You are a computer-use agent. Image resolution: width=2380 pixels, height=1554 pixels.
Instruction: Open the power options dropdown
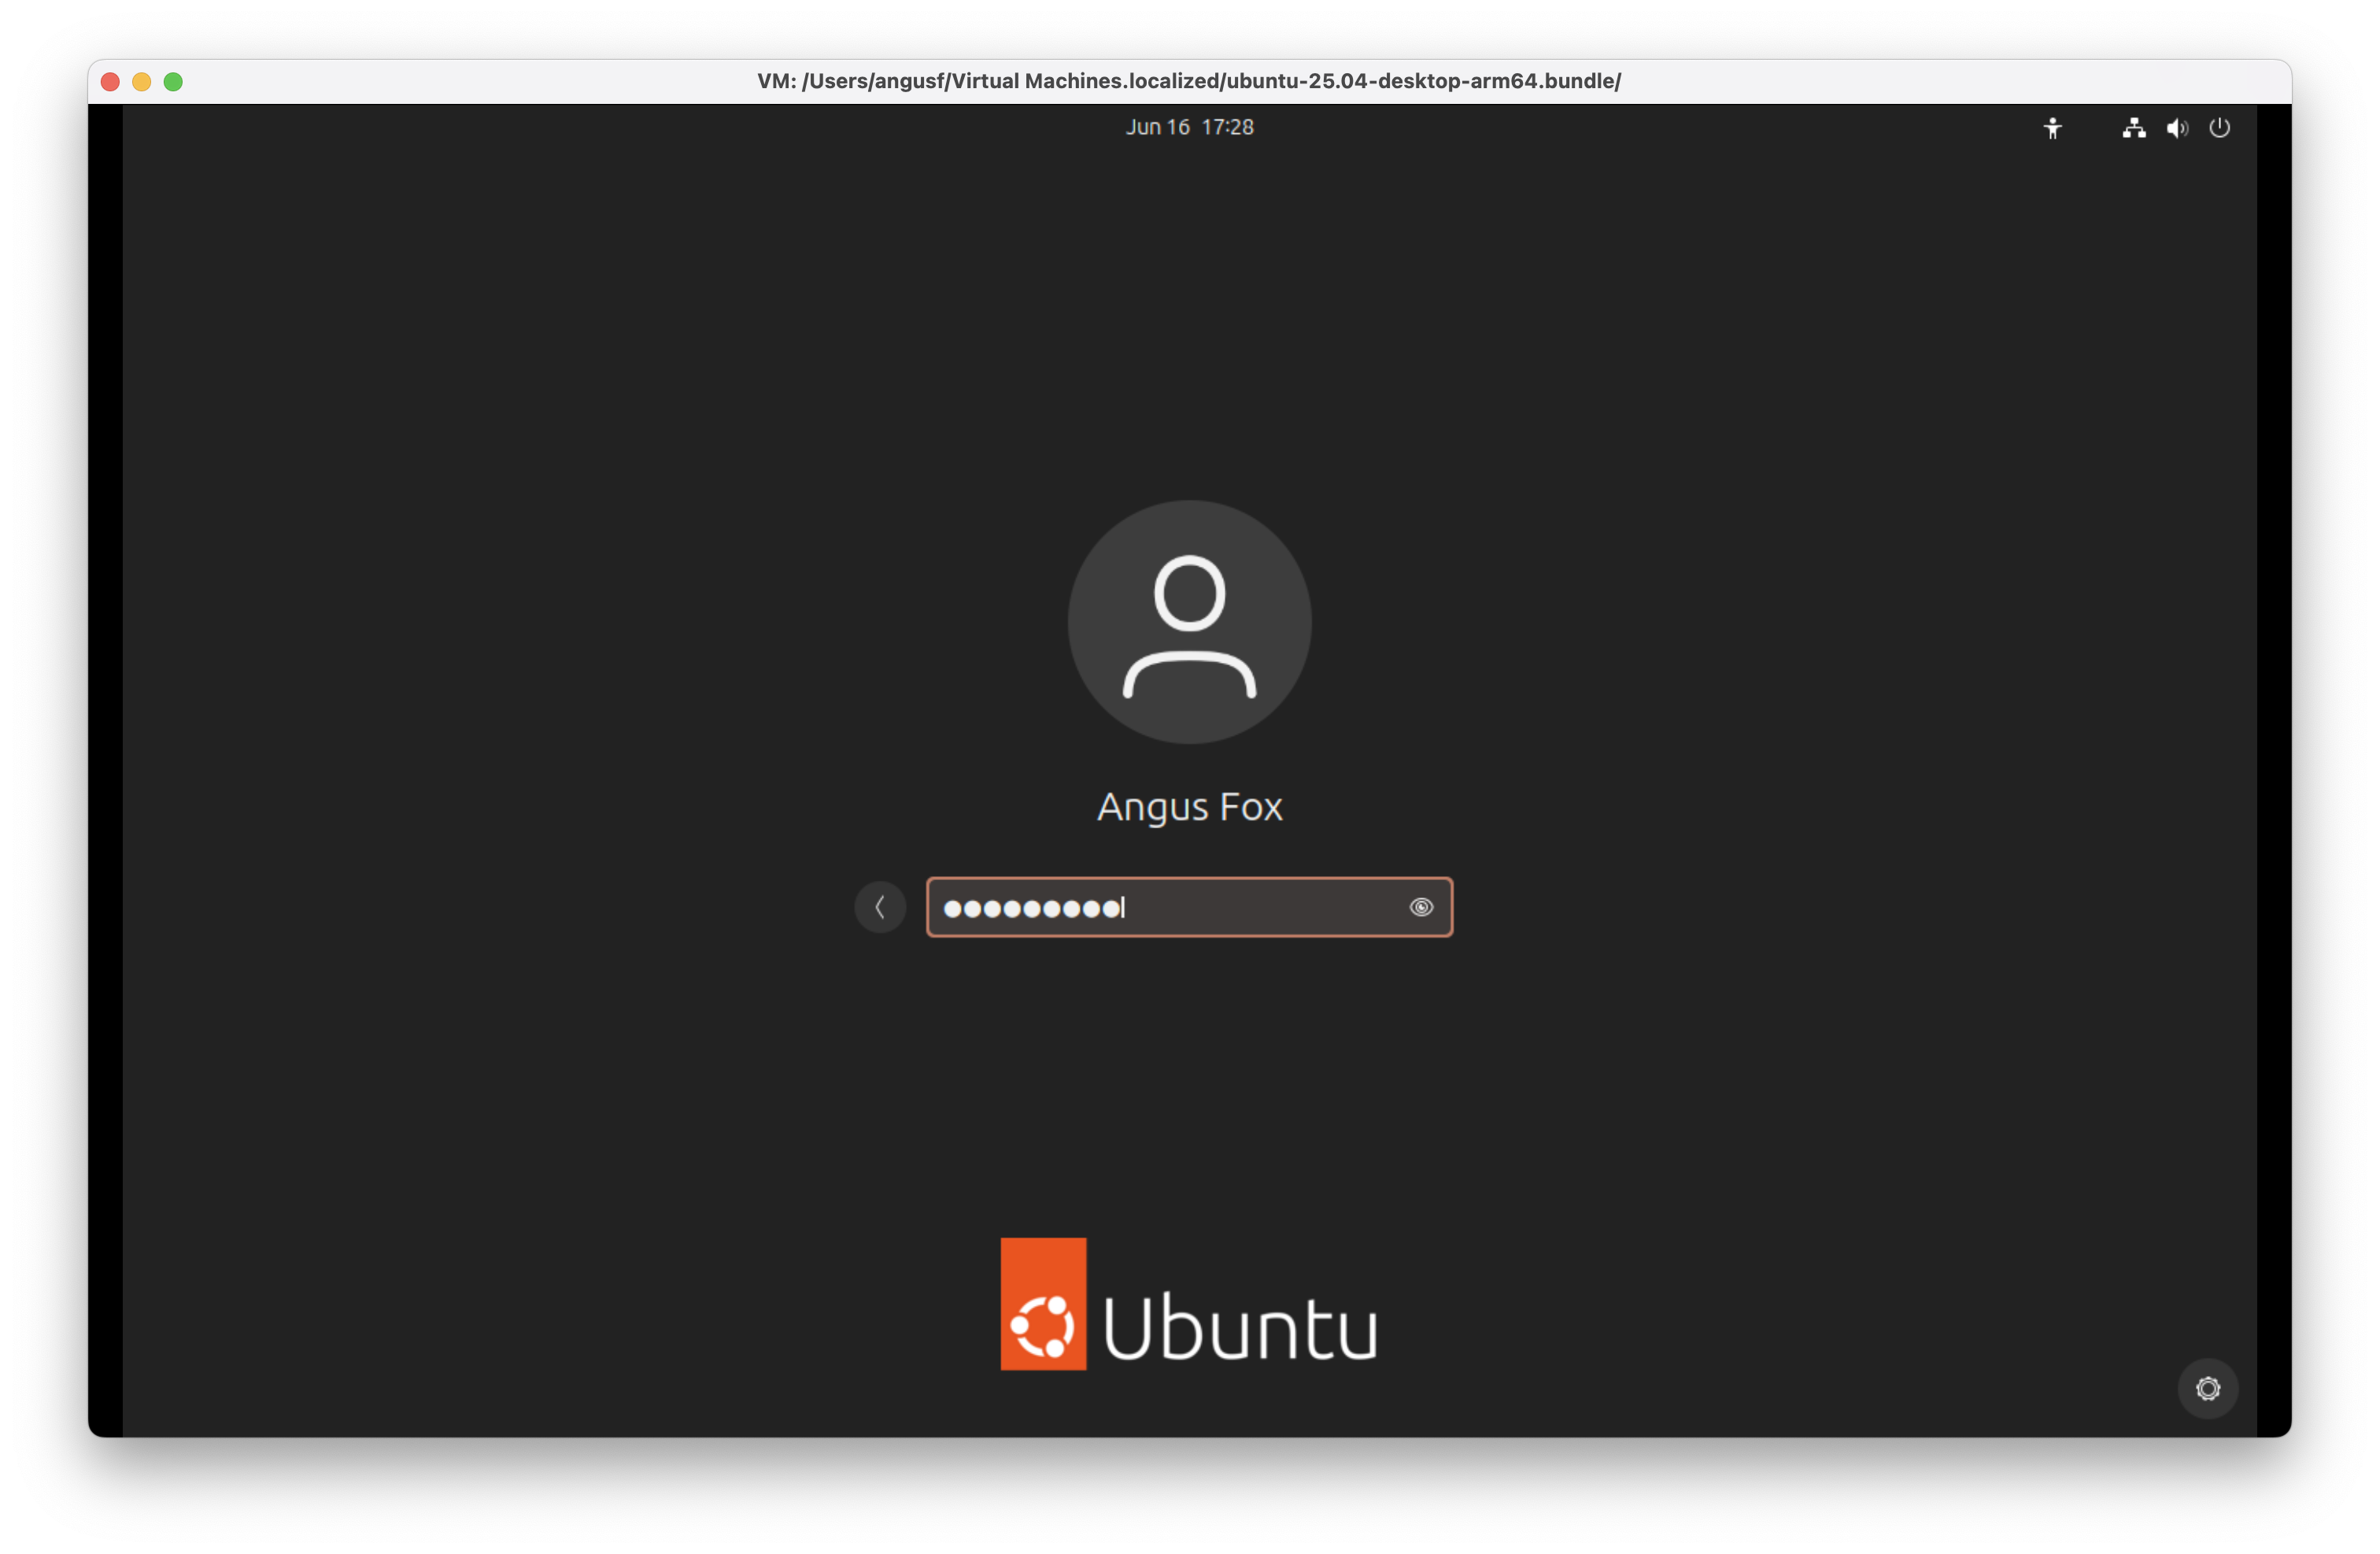[x=2220, y=127]
